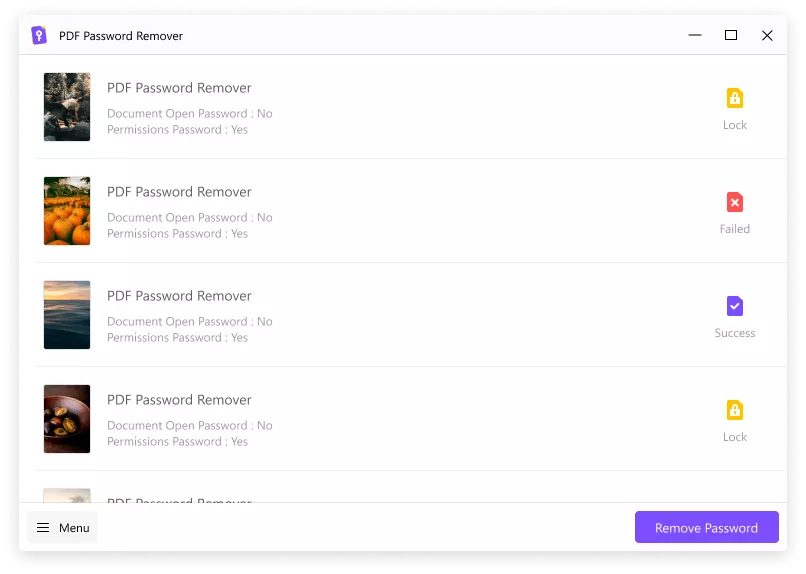Select the ocean sunset PDF thumbnail

coord(67,315)
